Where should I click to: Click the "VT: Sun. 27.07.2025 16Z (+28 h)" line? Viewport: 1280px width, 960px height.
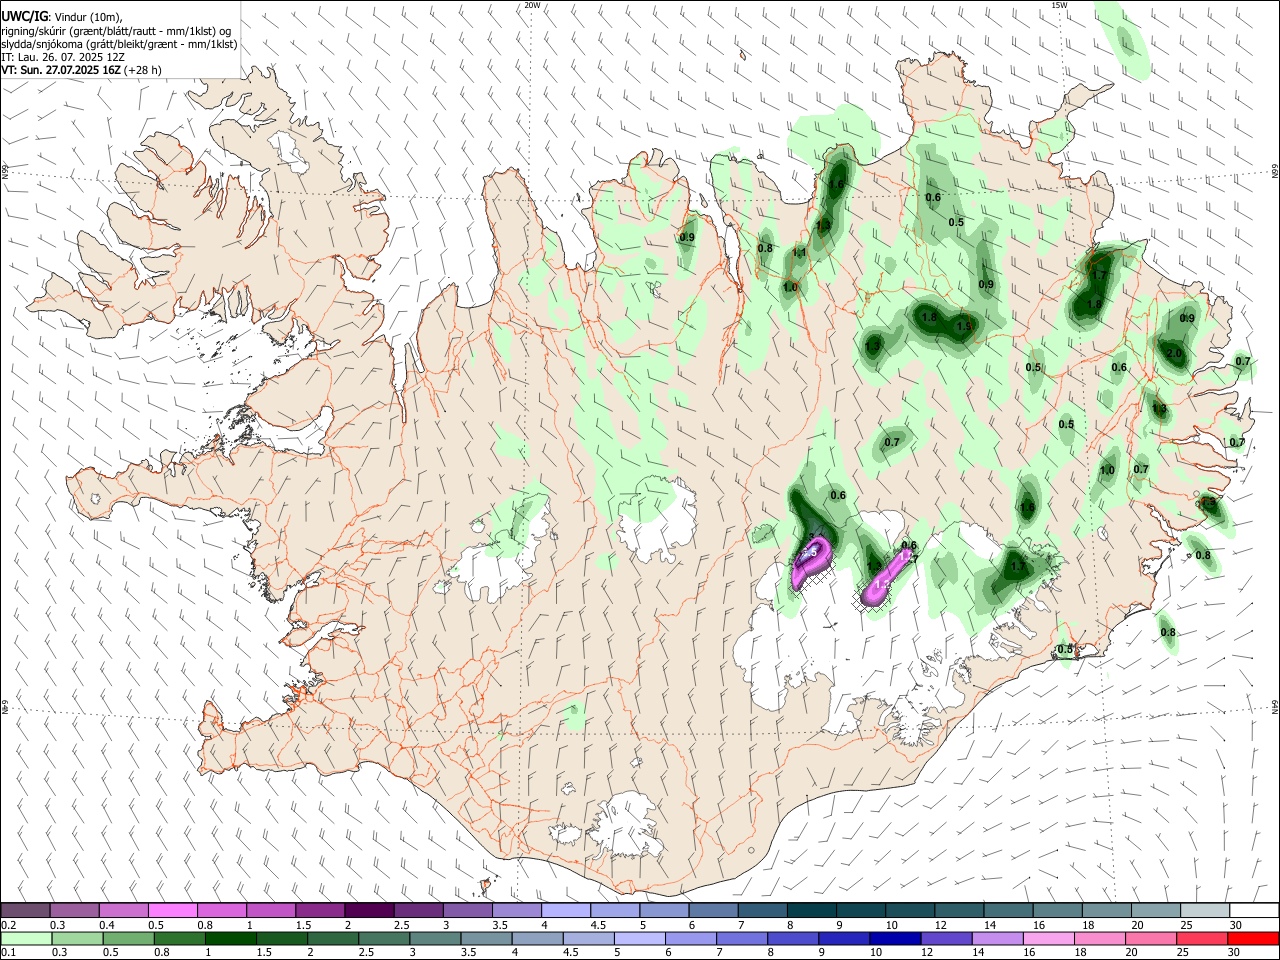click(82, 70)
